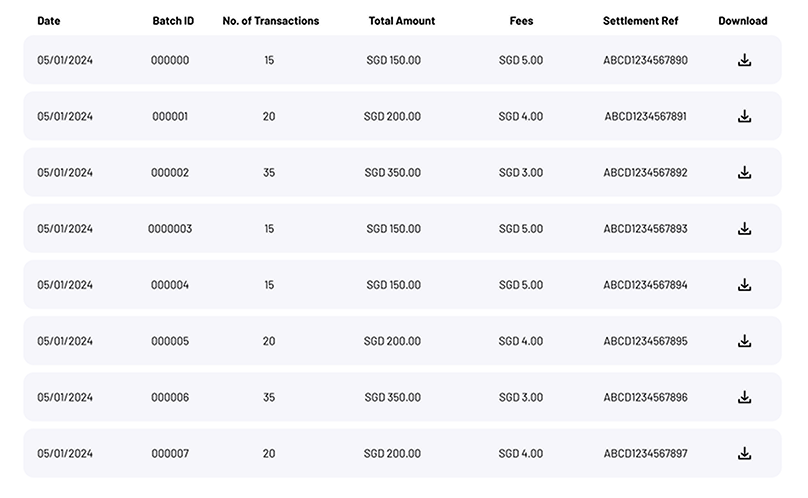Download settlement file for batch 000000

point(744,60)
